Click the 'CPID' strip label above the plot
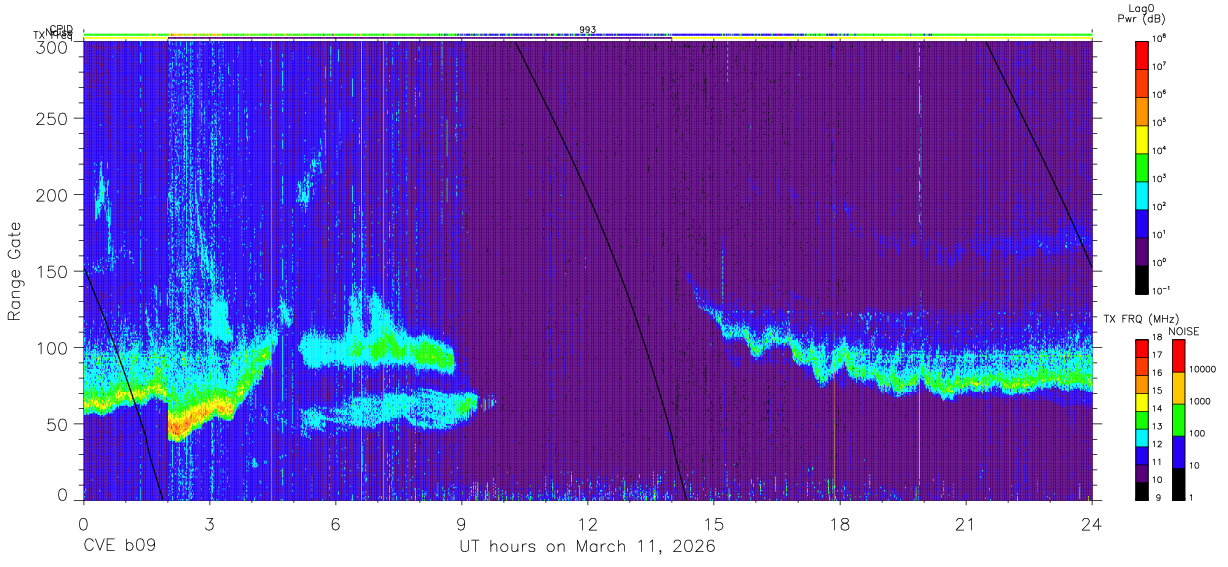 click(x=60, y=29)
